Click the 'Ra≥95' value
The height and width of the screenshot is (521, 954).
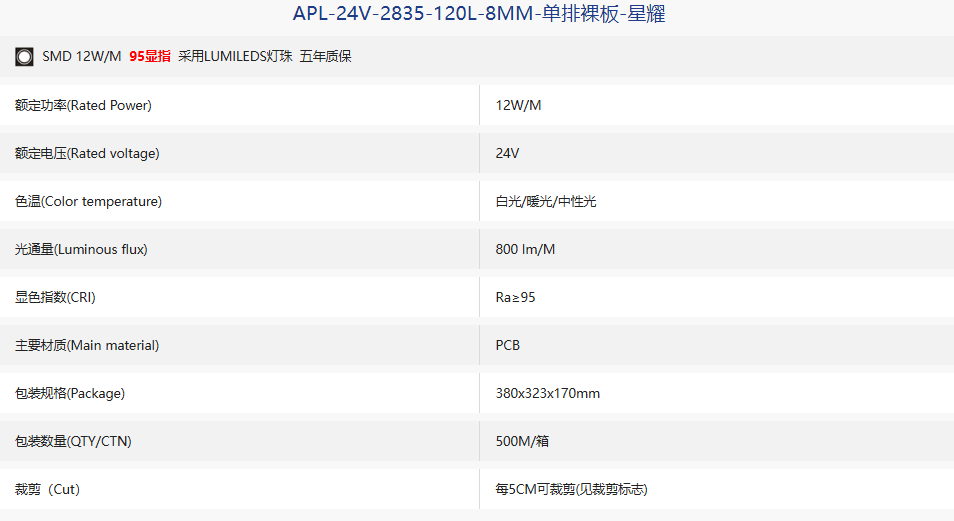[x=515, y=298]
